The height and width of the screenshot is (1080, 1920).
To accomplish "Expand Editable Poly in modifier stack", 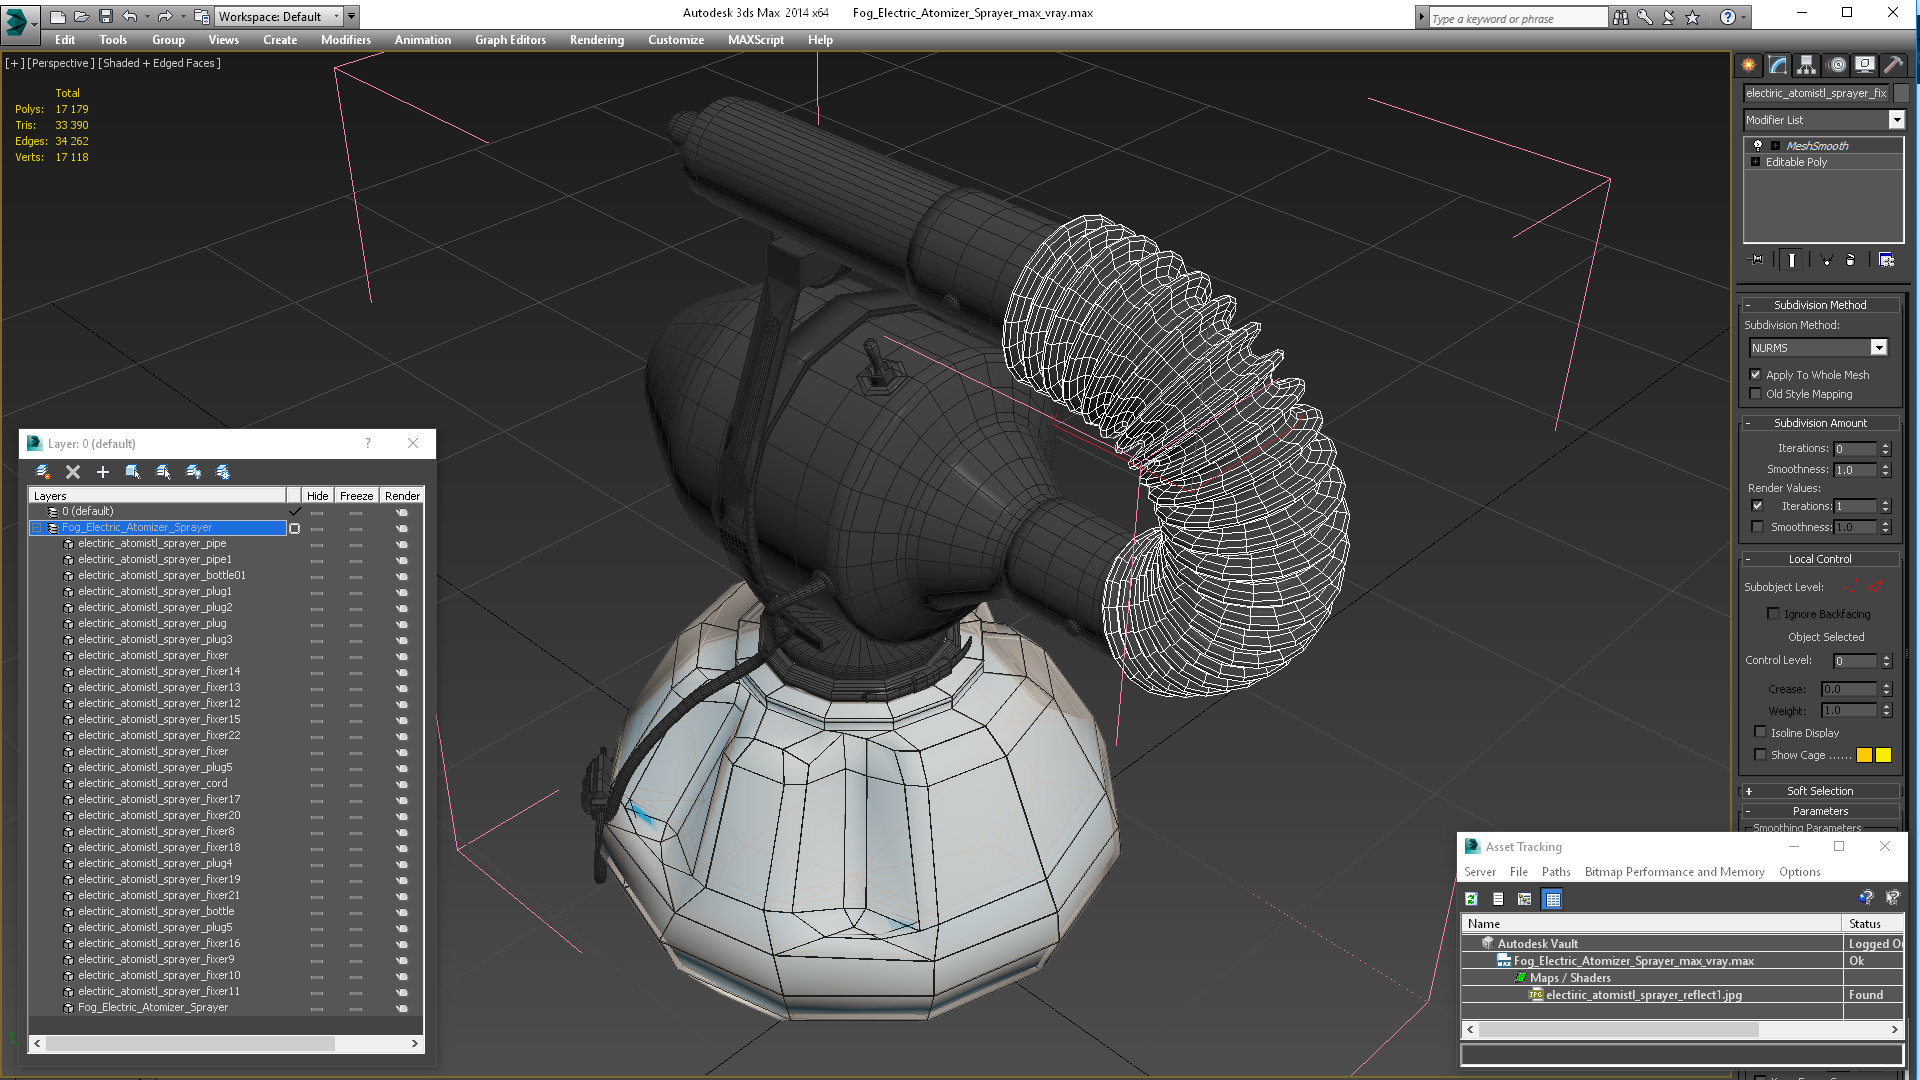I will 1755,162.
